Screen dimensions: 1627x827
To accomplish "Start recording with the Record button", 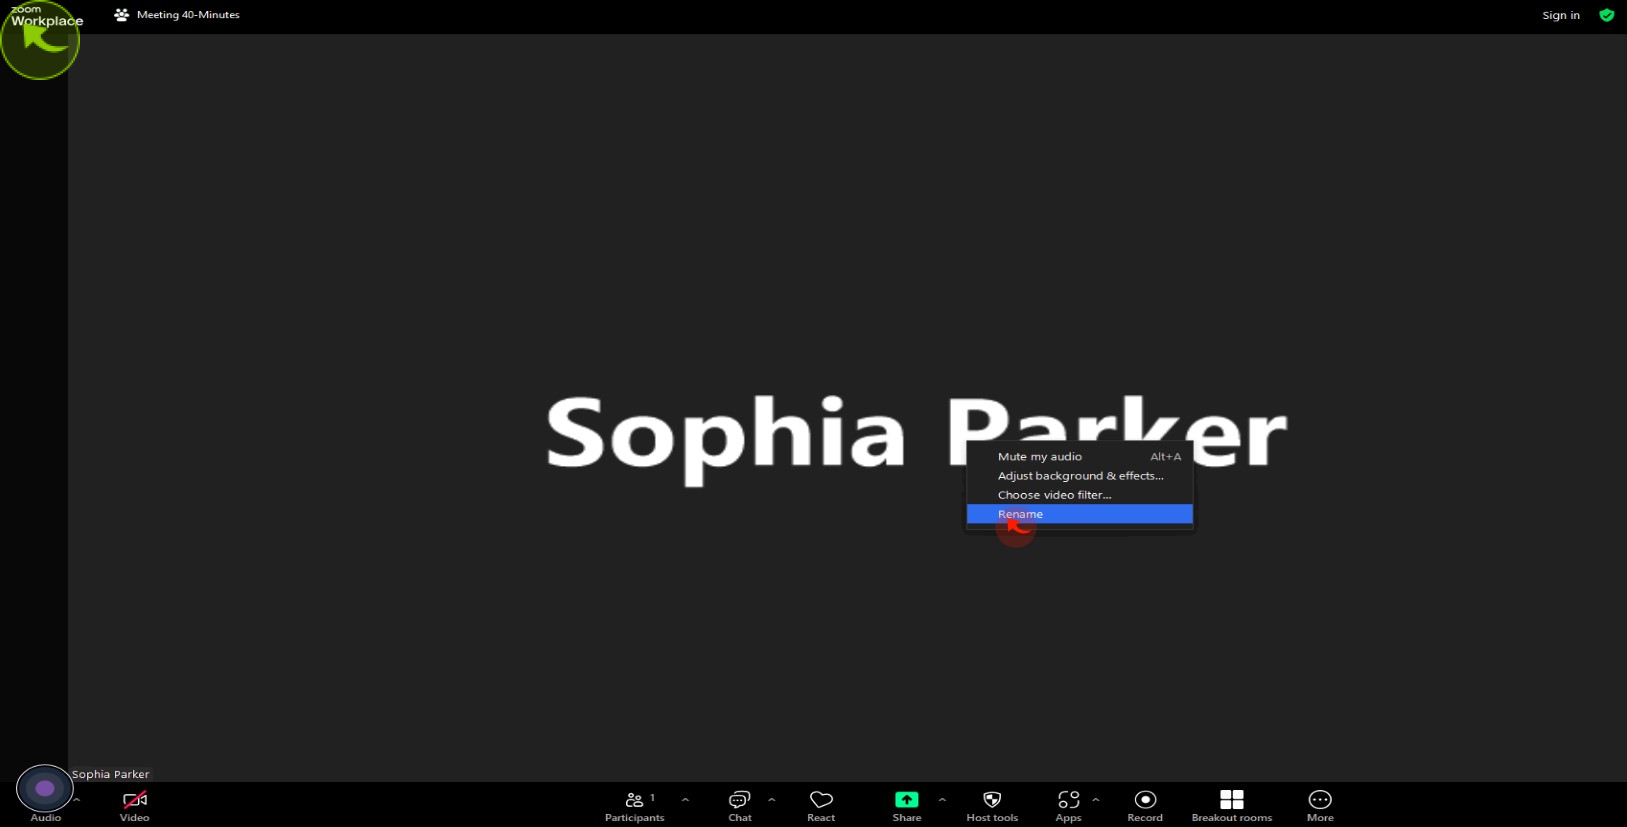I will [x=1145, y=805].
